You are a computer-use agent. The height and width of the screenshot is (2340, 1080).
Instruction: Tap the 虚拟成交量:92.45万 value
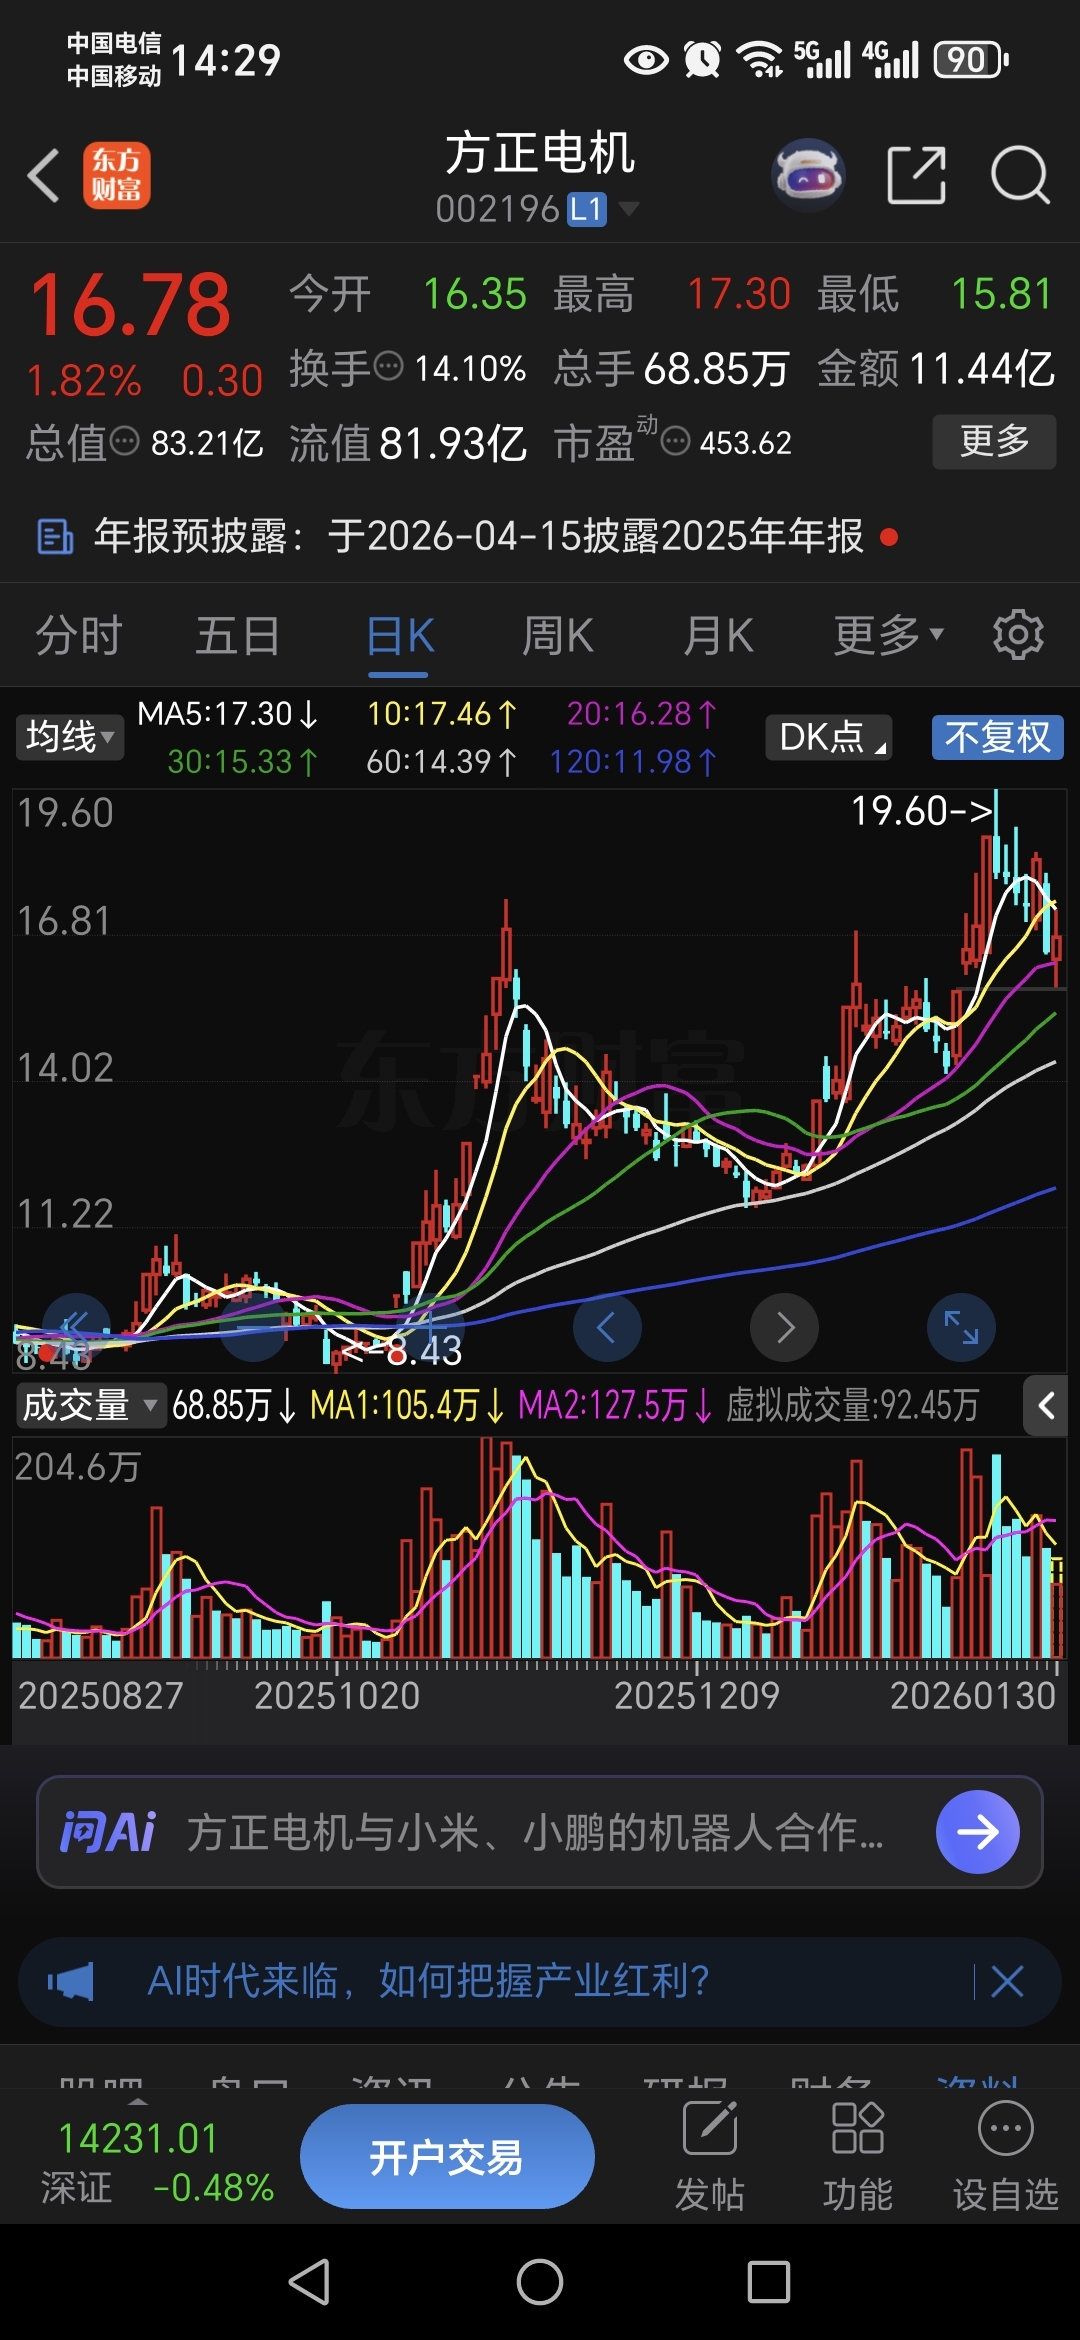point(852,1406)
